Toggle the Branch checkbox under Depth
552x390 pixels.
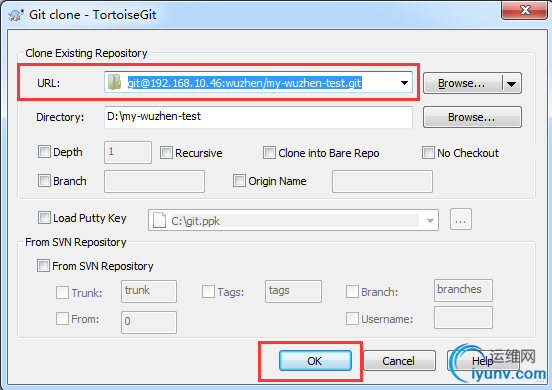(x=44, y=181)
